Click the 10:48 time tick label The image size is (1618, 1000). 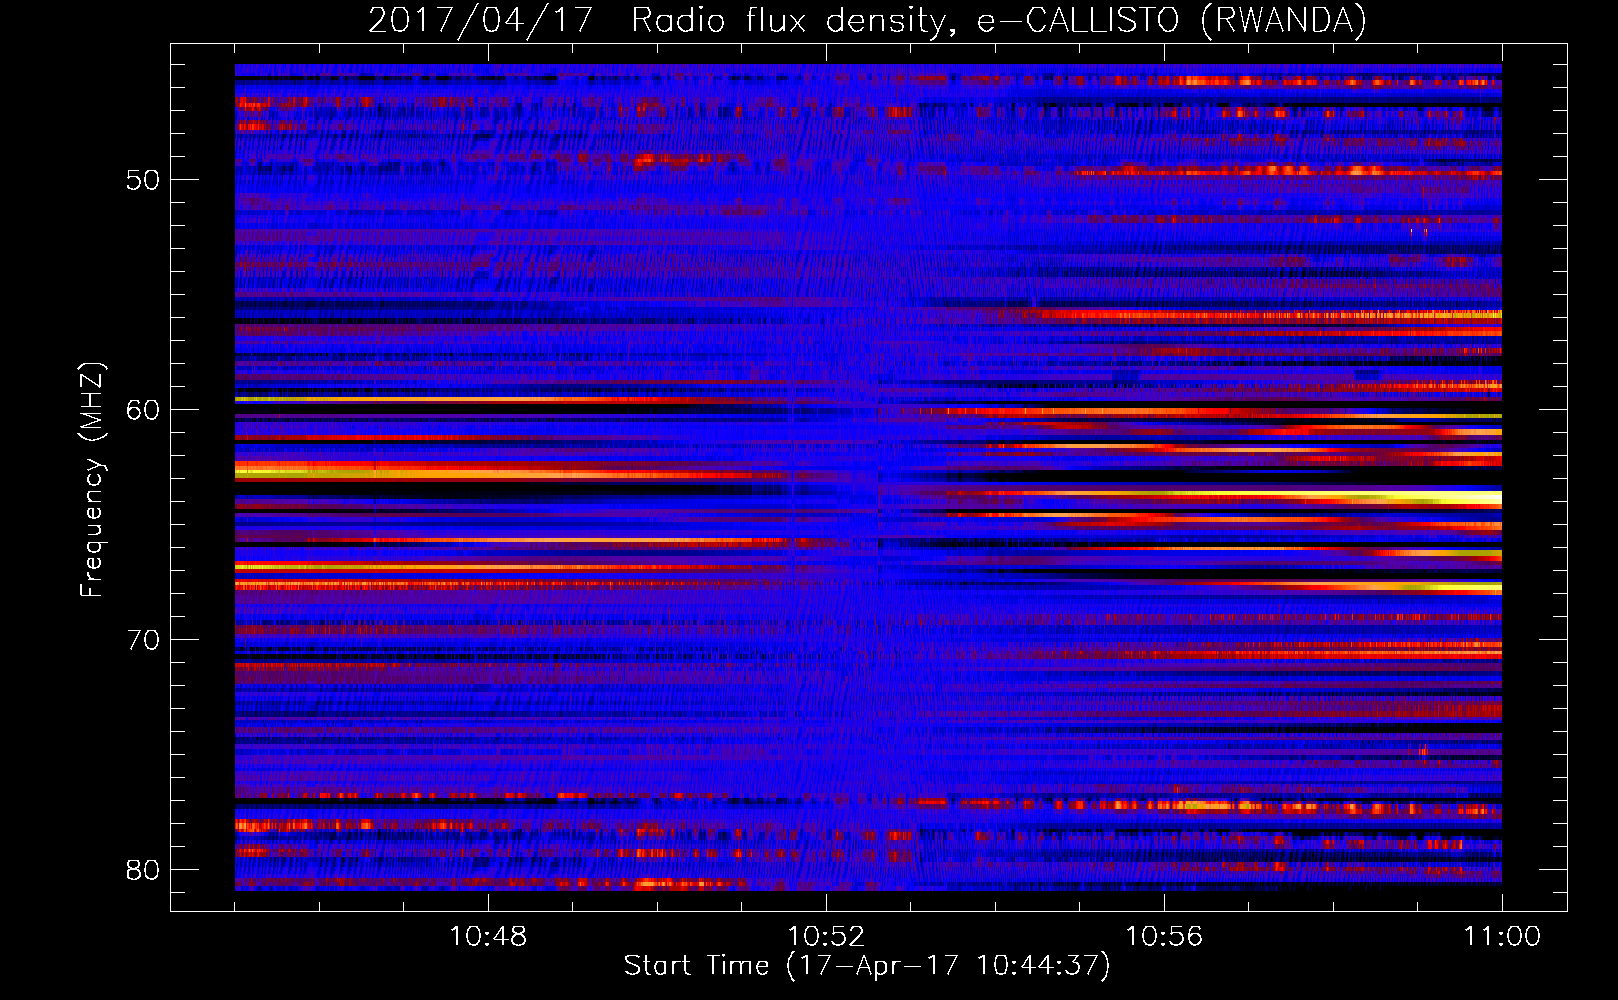[488, 937]
